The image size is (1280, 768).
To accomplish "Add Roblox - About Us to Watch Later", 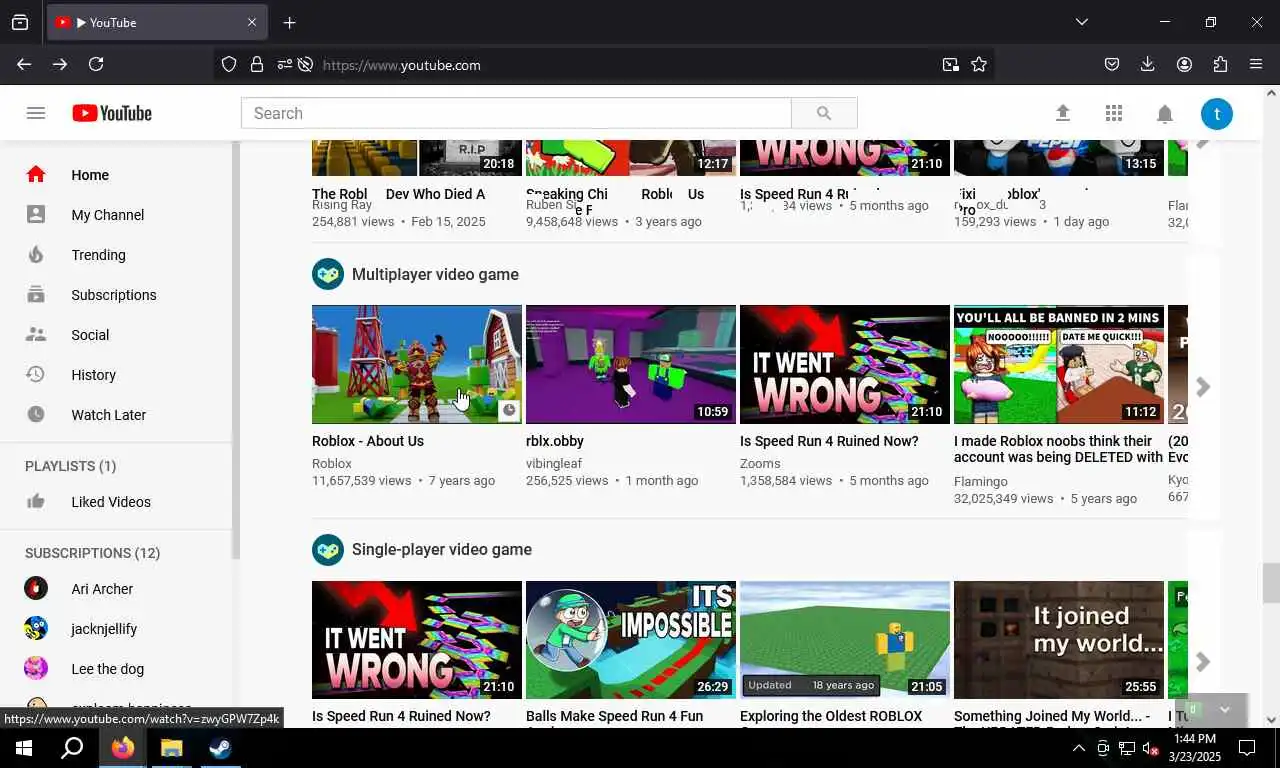I will (x=509, y=410).
